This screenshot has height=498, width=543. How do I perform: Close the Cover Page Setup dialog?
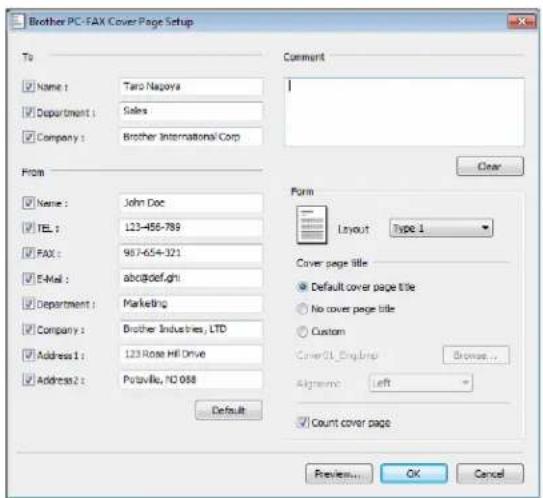coord(522,22)
